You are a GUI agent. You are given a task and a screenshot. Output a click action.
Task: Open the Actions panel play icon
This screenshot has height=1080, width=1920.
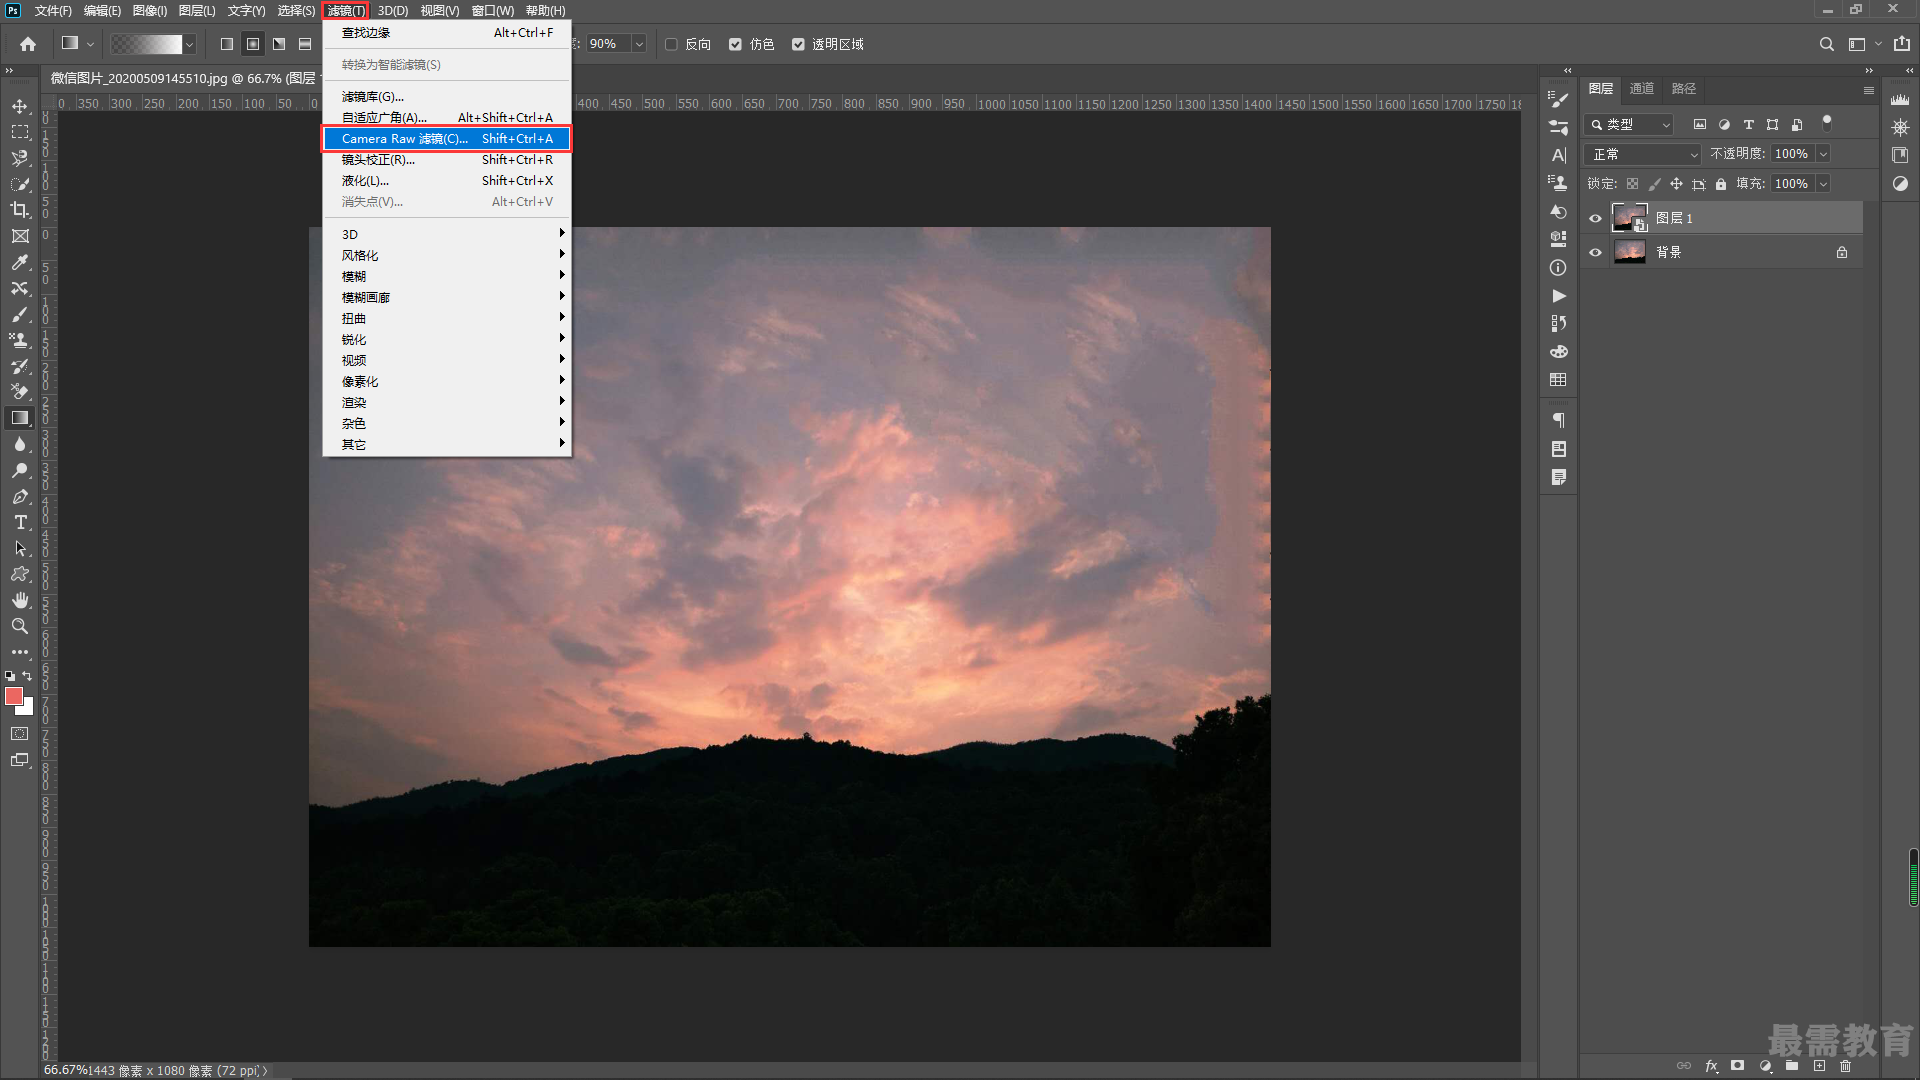(x=1558, y=296)
